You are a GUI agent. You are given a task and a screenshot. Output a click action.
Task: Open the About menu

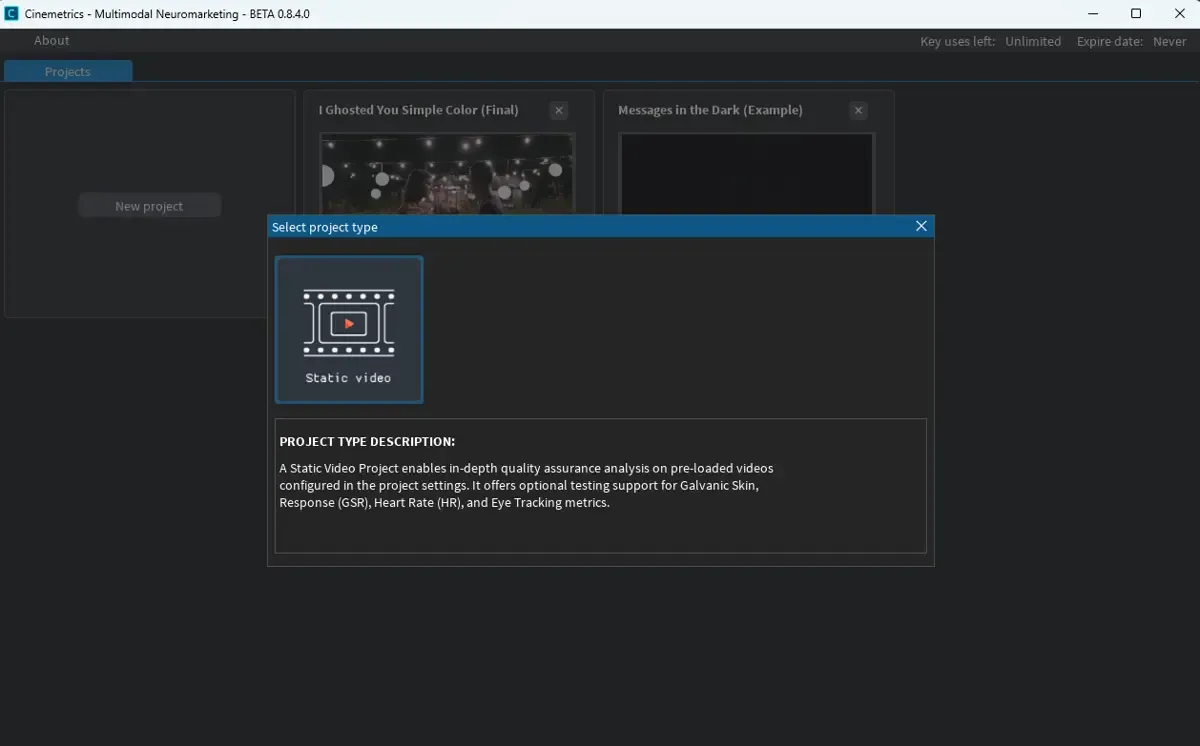[51, 40]
